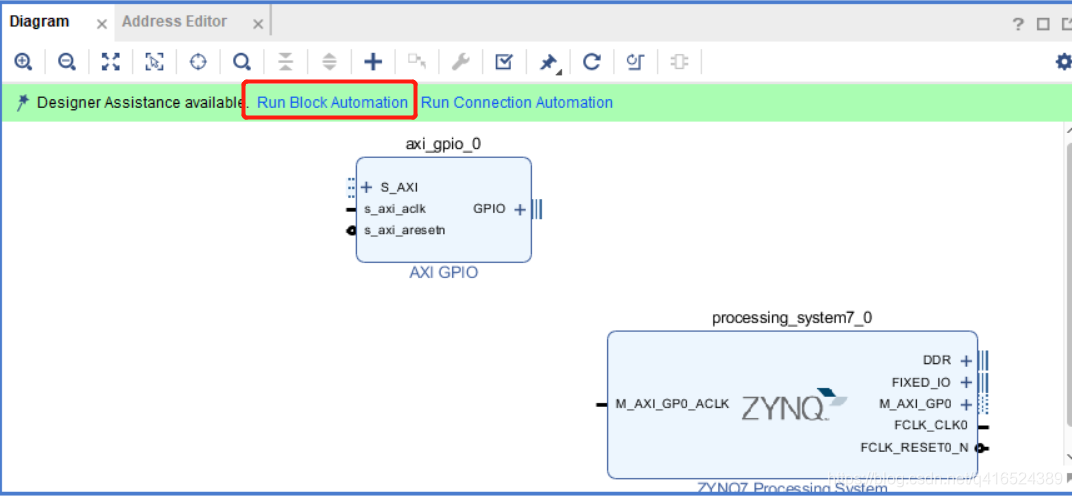Maximize the Diagram panel

point(1043,25)
